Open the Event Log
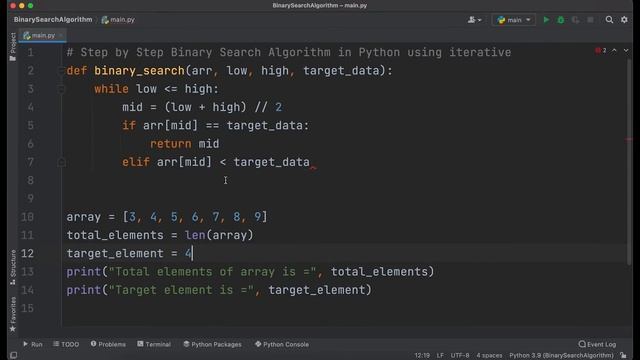Image resolution: width=640 pixels, height=360 pixels. (x=598, y=344)
